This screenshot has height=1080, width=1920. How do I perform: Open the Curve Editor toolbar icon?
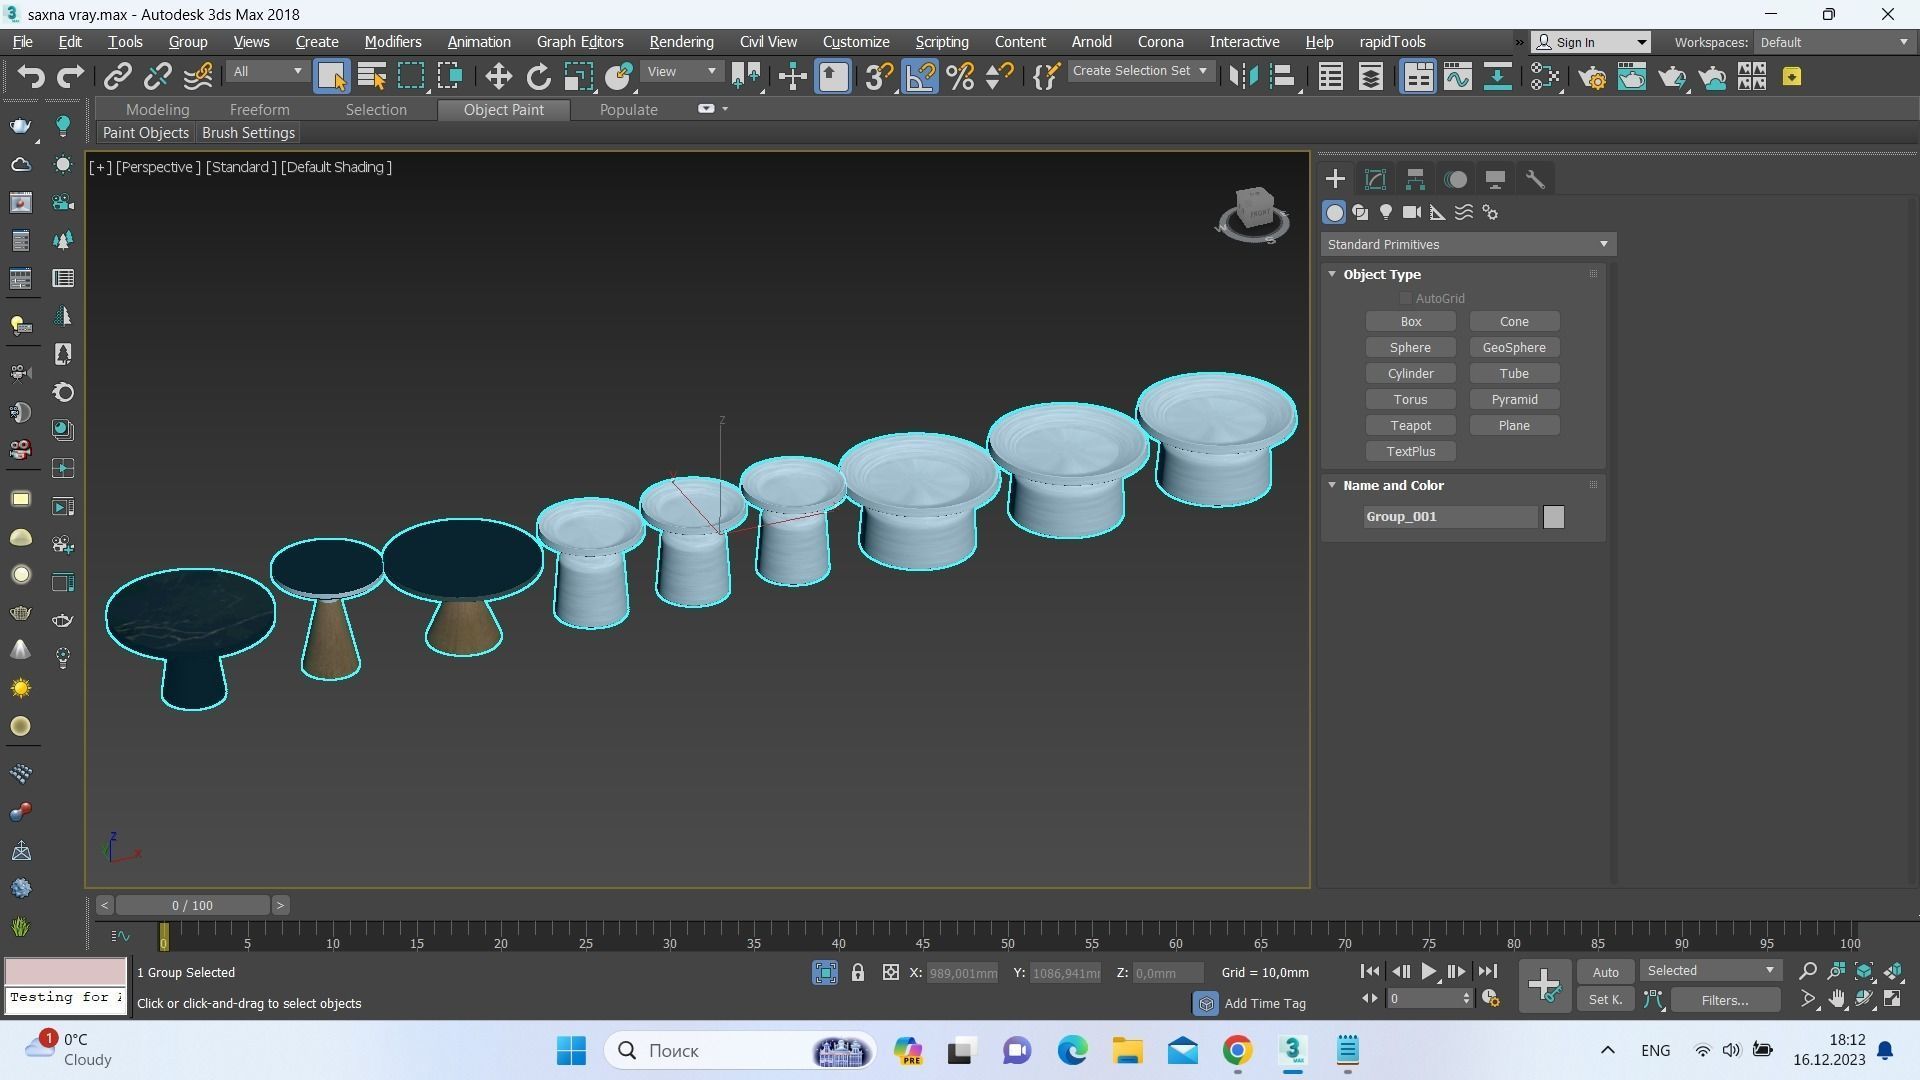point(1457,77)
